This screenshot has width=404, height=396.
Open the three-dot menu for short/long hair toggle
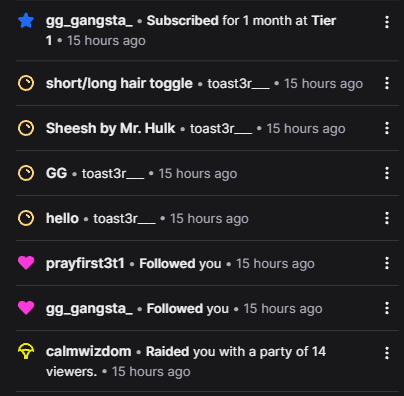[x=387, y=83]
